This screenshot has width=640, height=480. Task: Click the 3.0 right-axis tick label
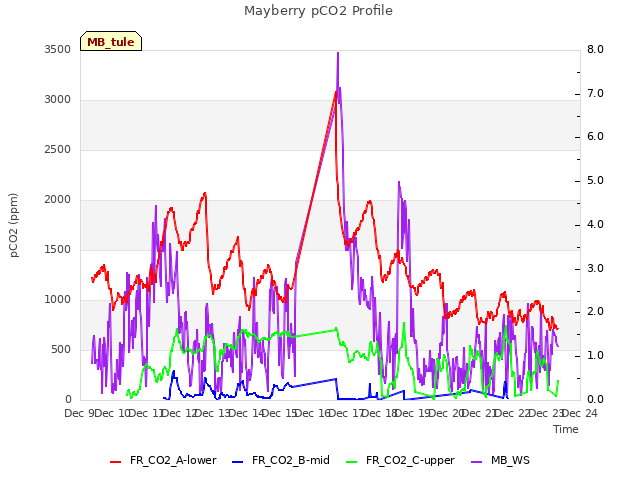pos(595,269)
